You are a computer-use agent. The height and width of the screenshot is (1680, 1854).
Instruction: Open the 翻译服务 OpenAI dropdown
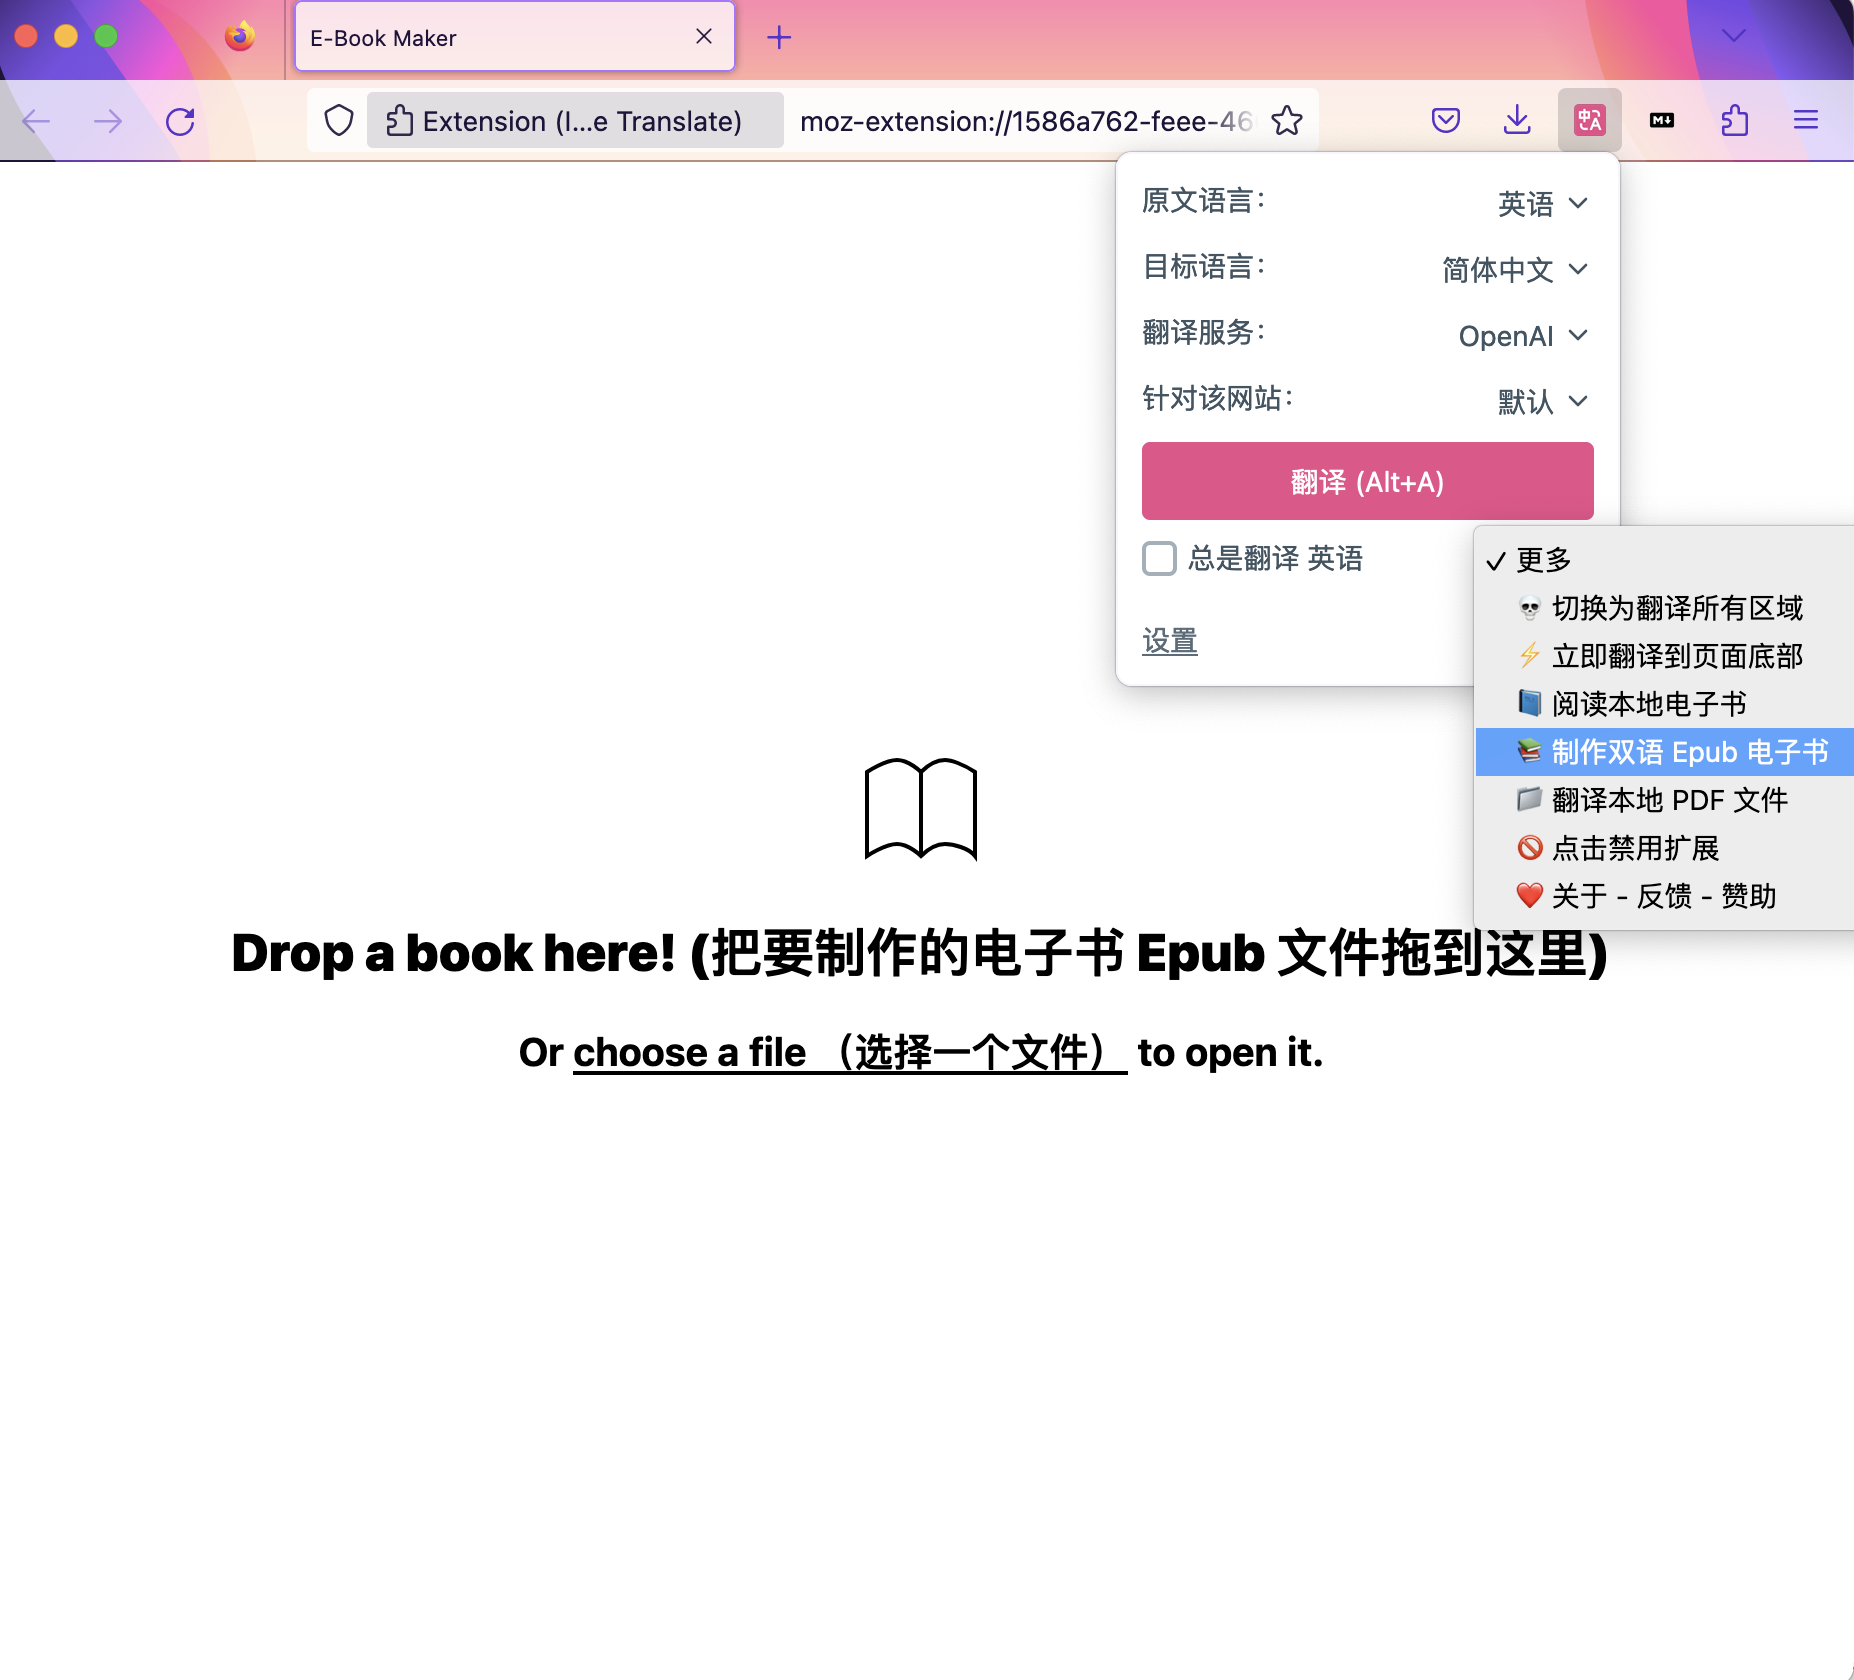click(1520, 335)
